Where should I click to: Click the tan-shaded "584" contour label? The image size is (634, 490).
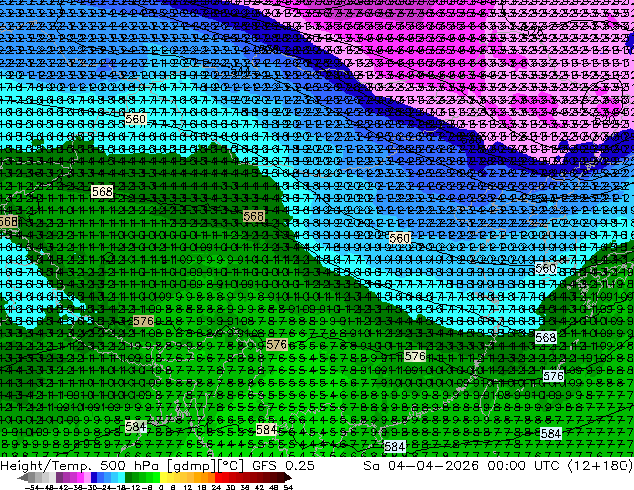pos(266,429)
